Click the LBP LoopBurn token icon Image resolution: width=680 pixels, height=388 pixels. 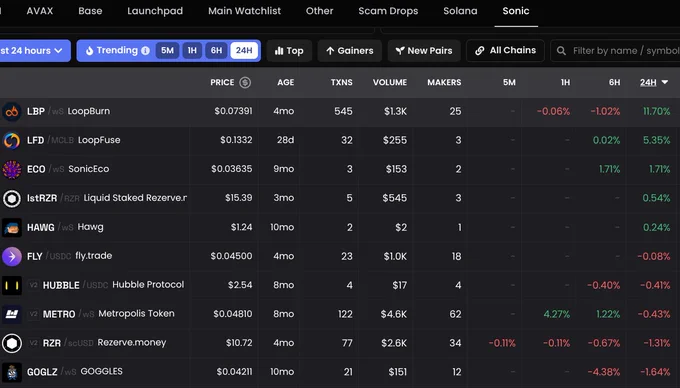tap(12, 111)
